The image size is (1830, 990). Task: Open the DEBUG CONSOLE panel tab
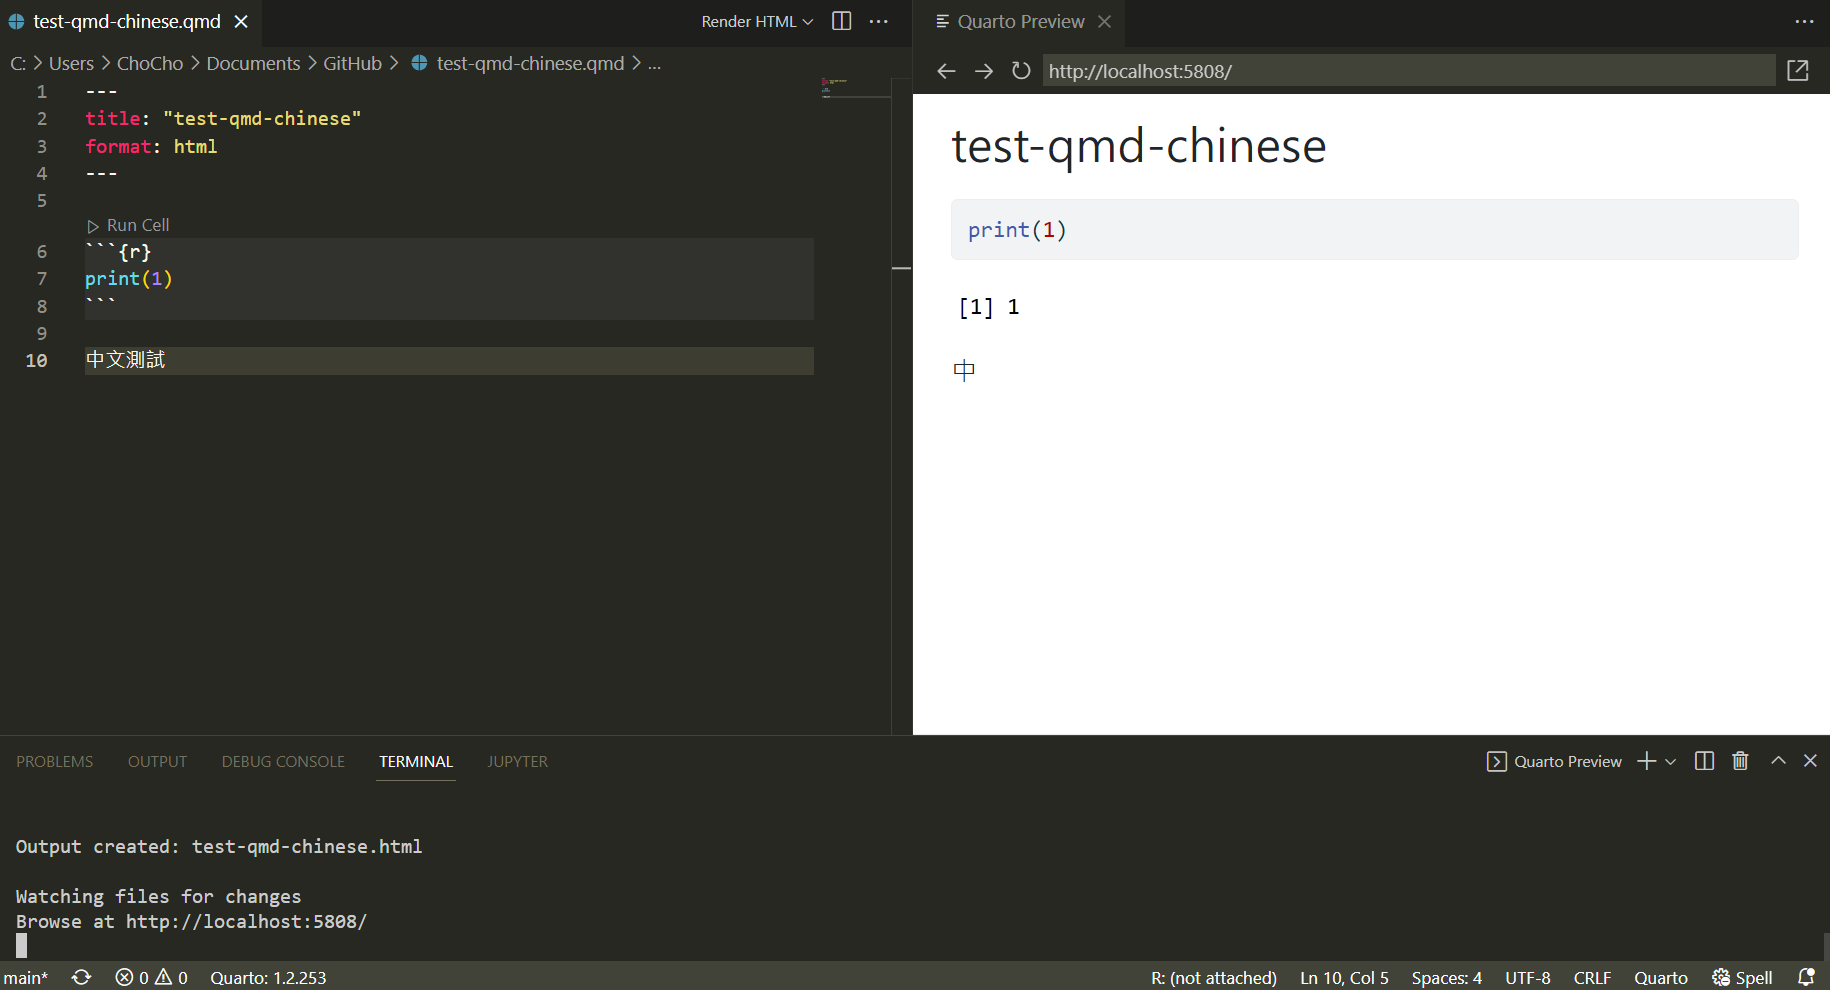pos(283,761)
